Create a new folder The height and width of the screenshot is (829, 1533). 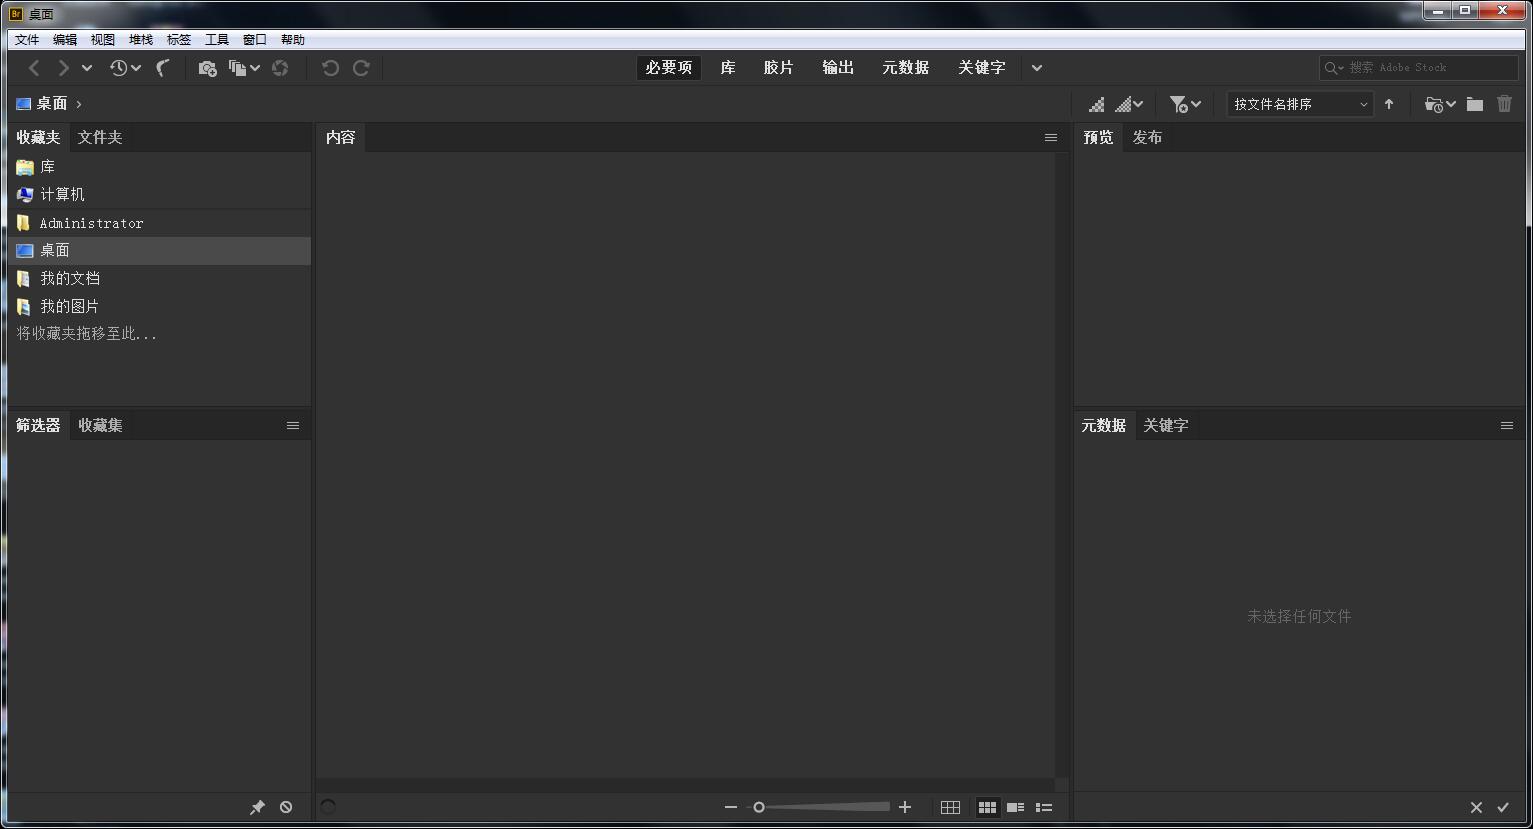pyautogui.click(x=1474, y=103)
